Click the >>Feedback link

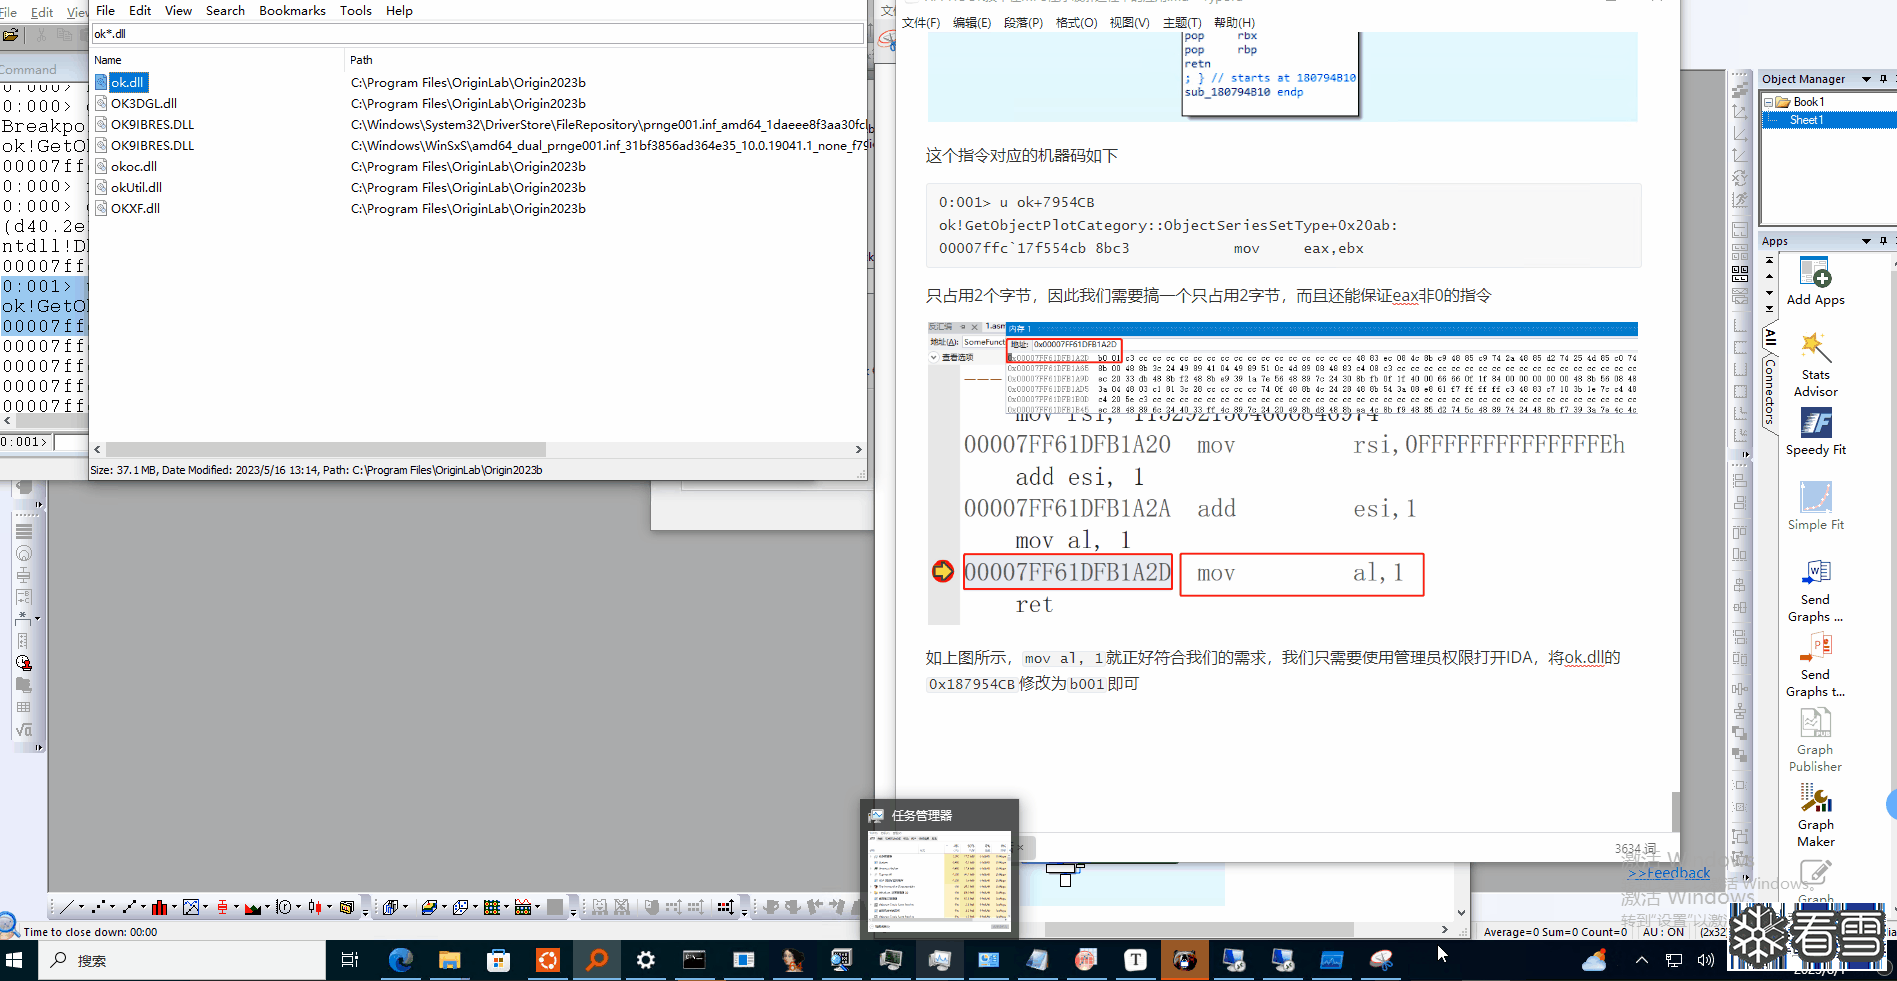pyautogui.click(x=1669, y=873)
